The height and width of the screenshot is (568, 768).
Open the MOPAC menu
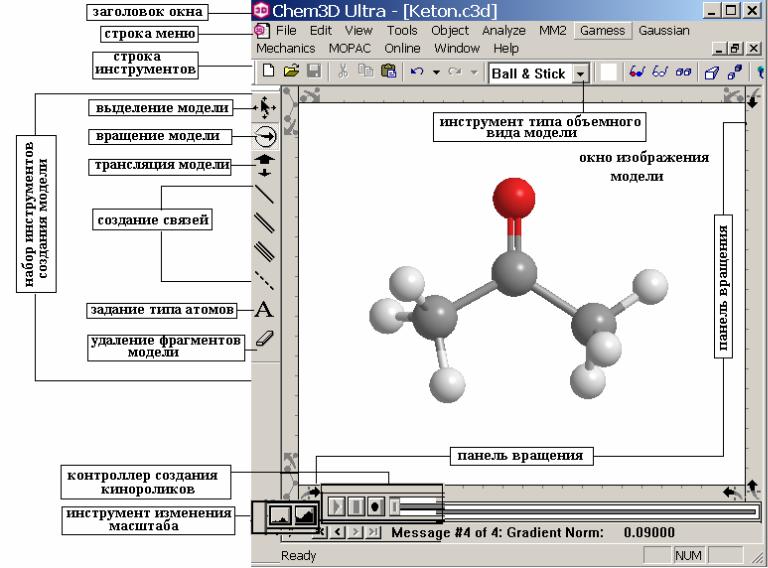pyautogui.click(x=350, y=48)
